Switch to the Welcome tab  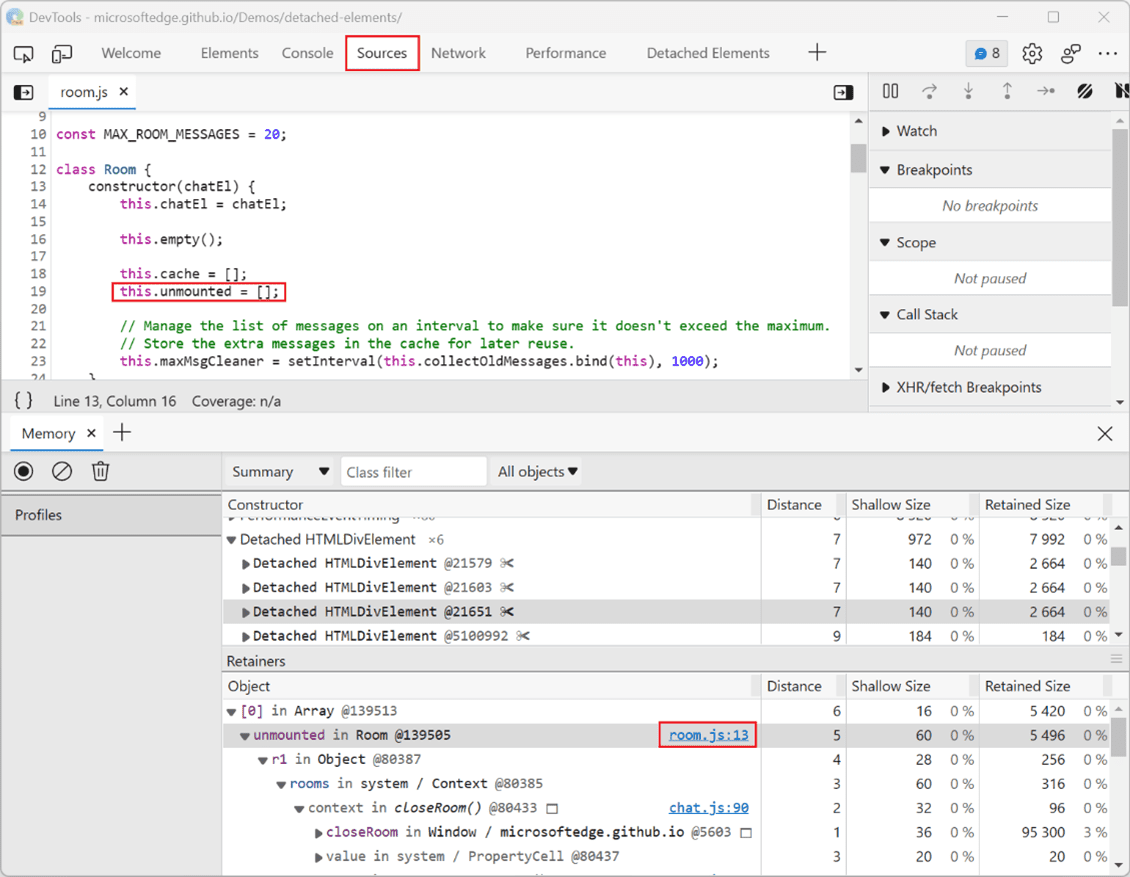[131, 53]
